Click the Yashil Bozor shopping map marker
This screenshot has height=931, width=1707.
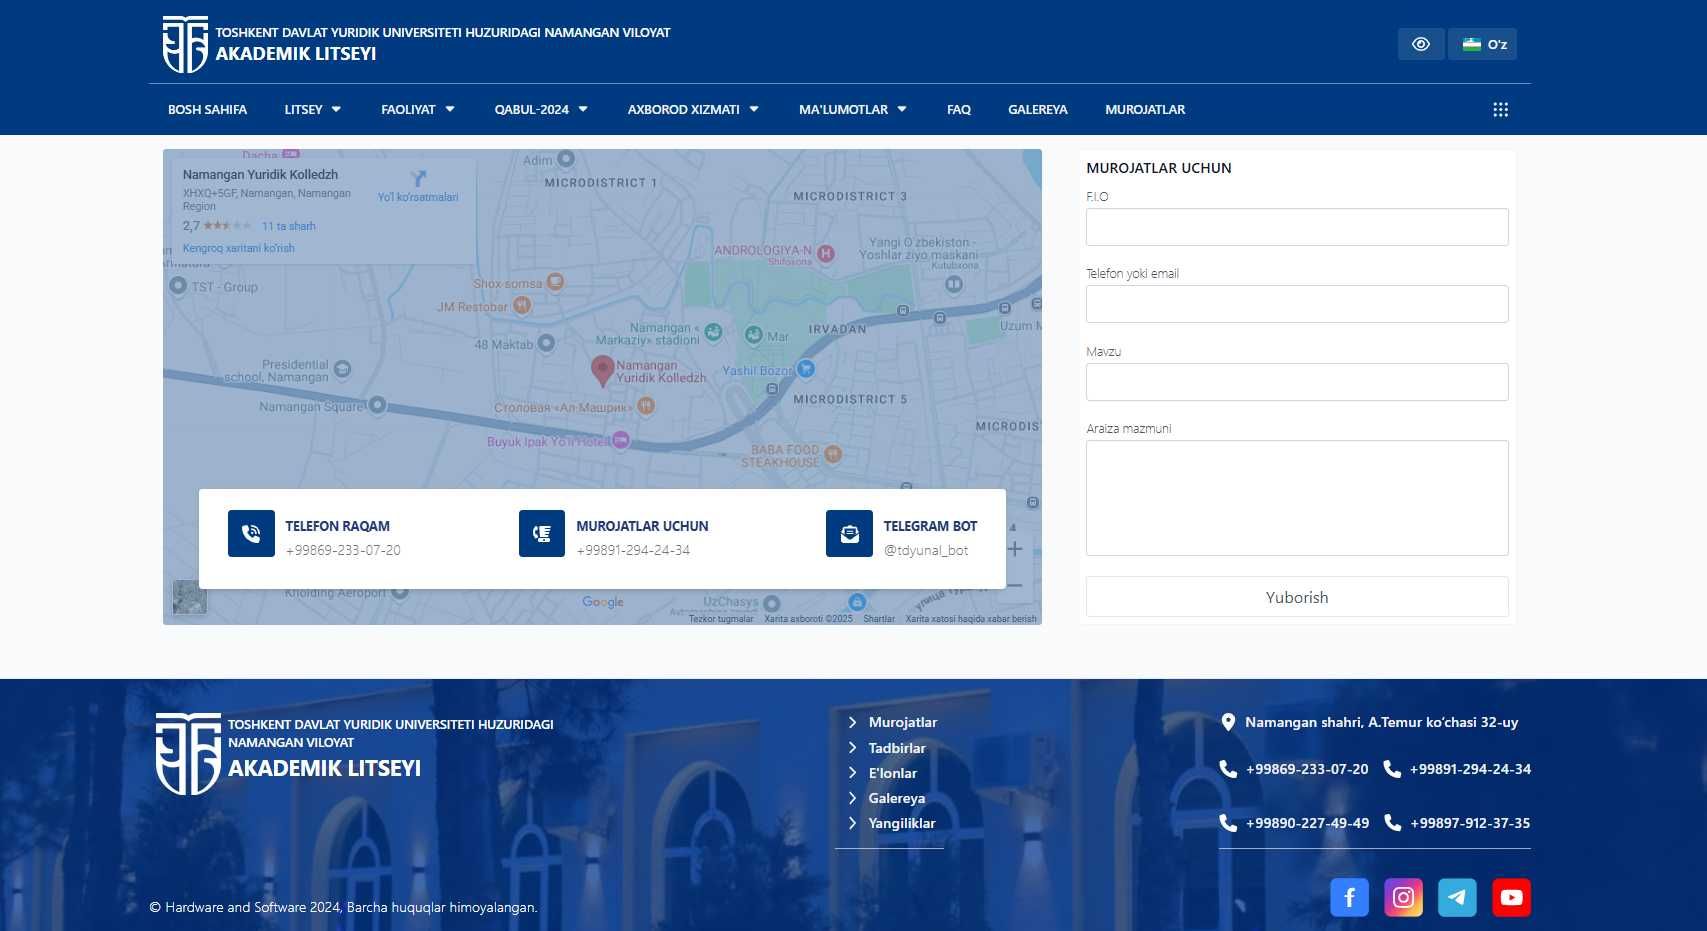tap(806, 369)
